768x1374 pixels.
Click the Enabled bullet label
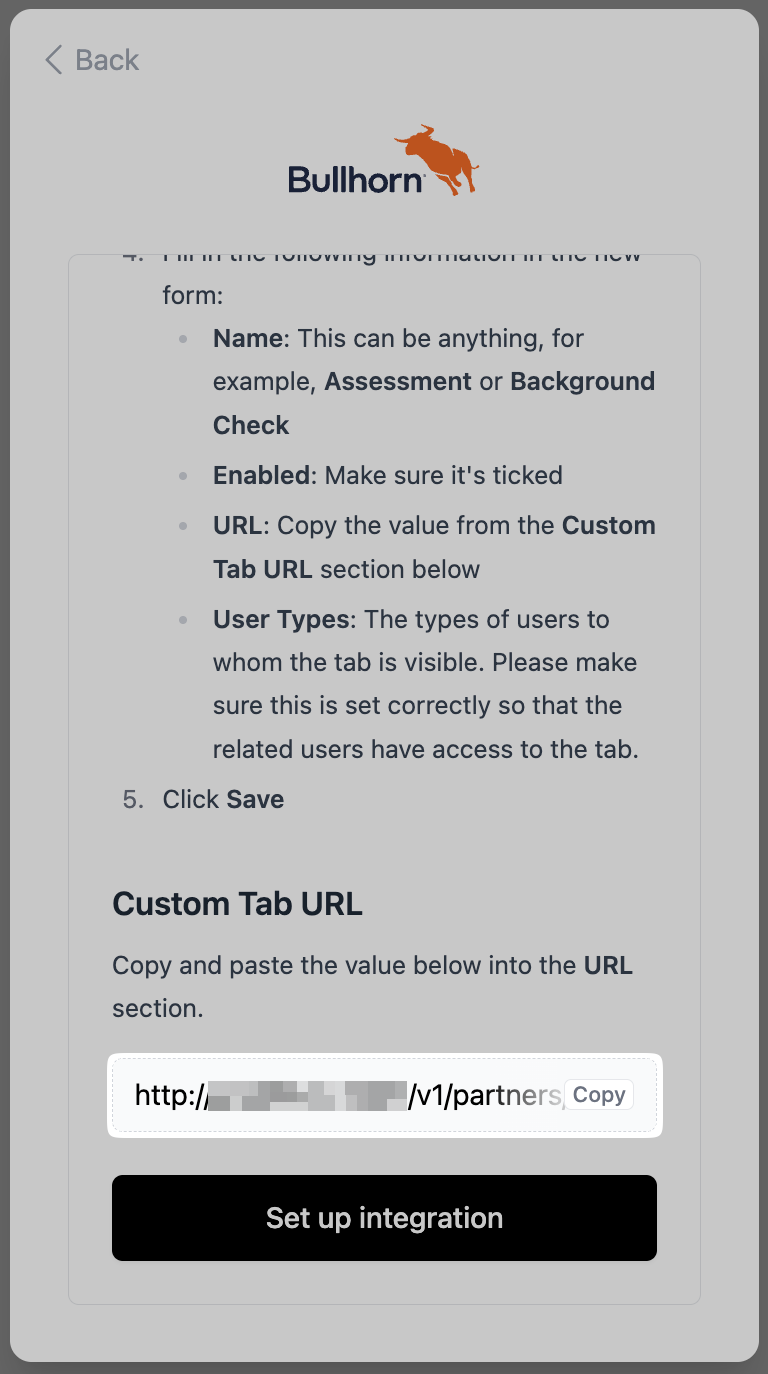[263, 475]
